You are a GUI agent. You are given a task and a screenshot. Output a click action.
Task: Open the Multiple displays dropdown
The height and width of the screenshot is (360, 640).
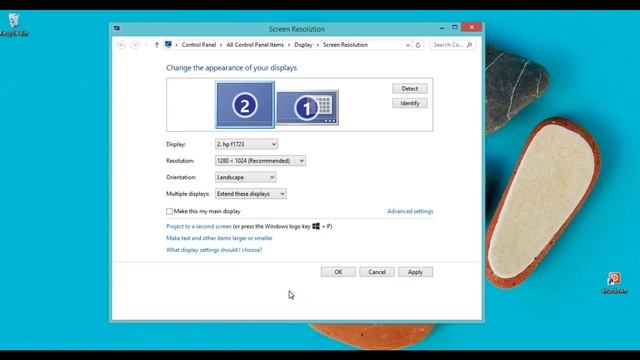[x=251, y=194]
